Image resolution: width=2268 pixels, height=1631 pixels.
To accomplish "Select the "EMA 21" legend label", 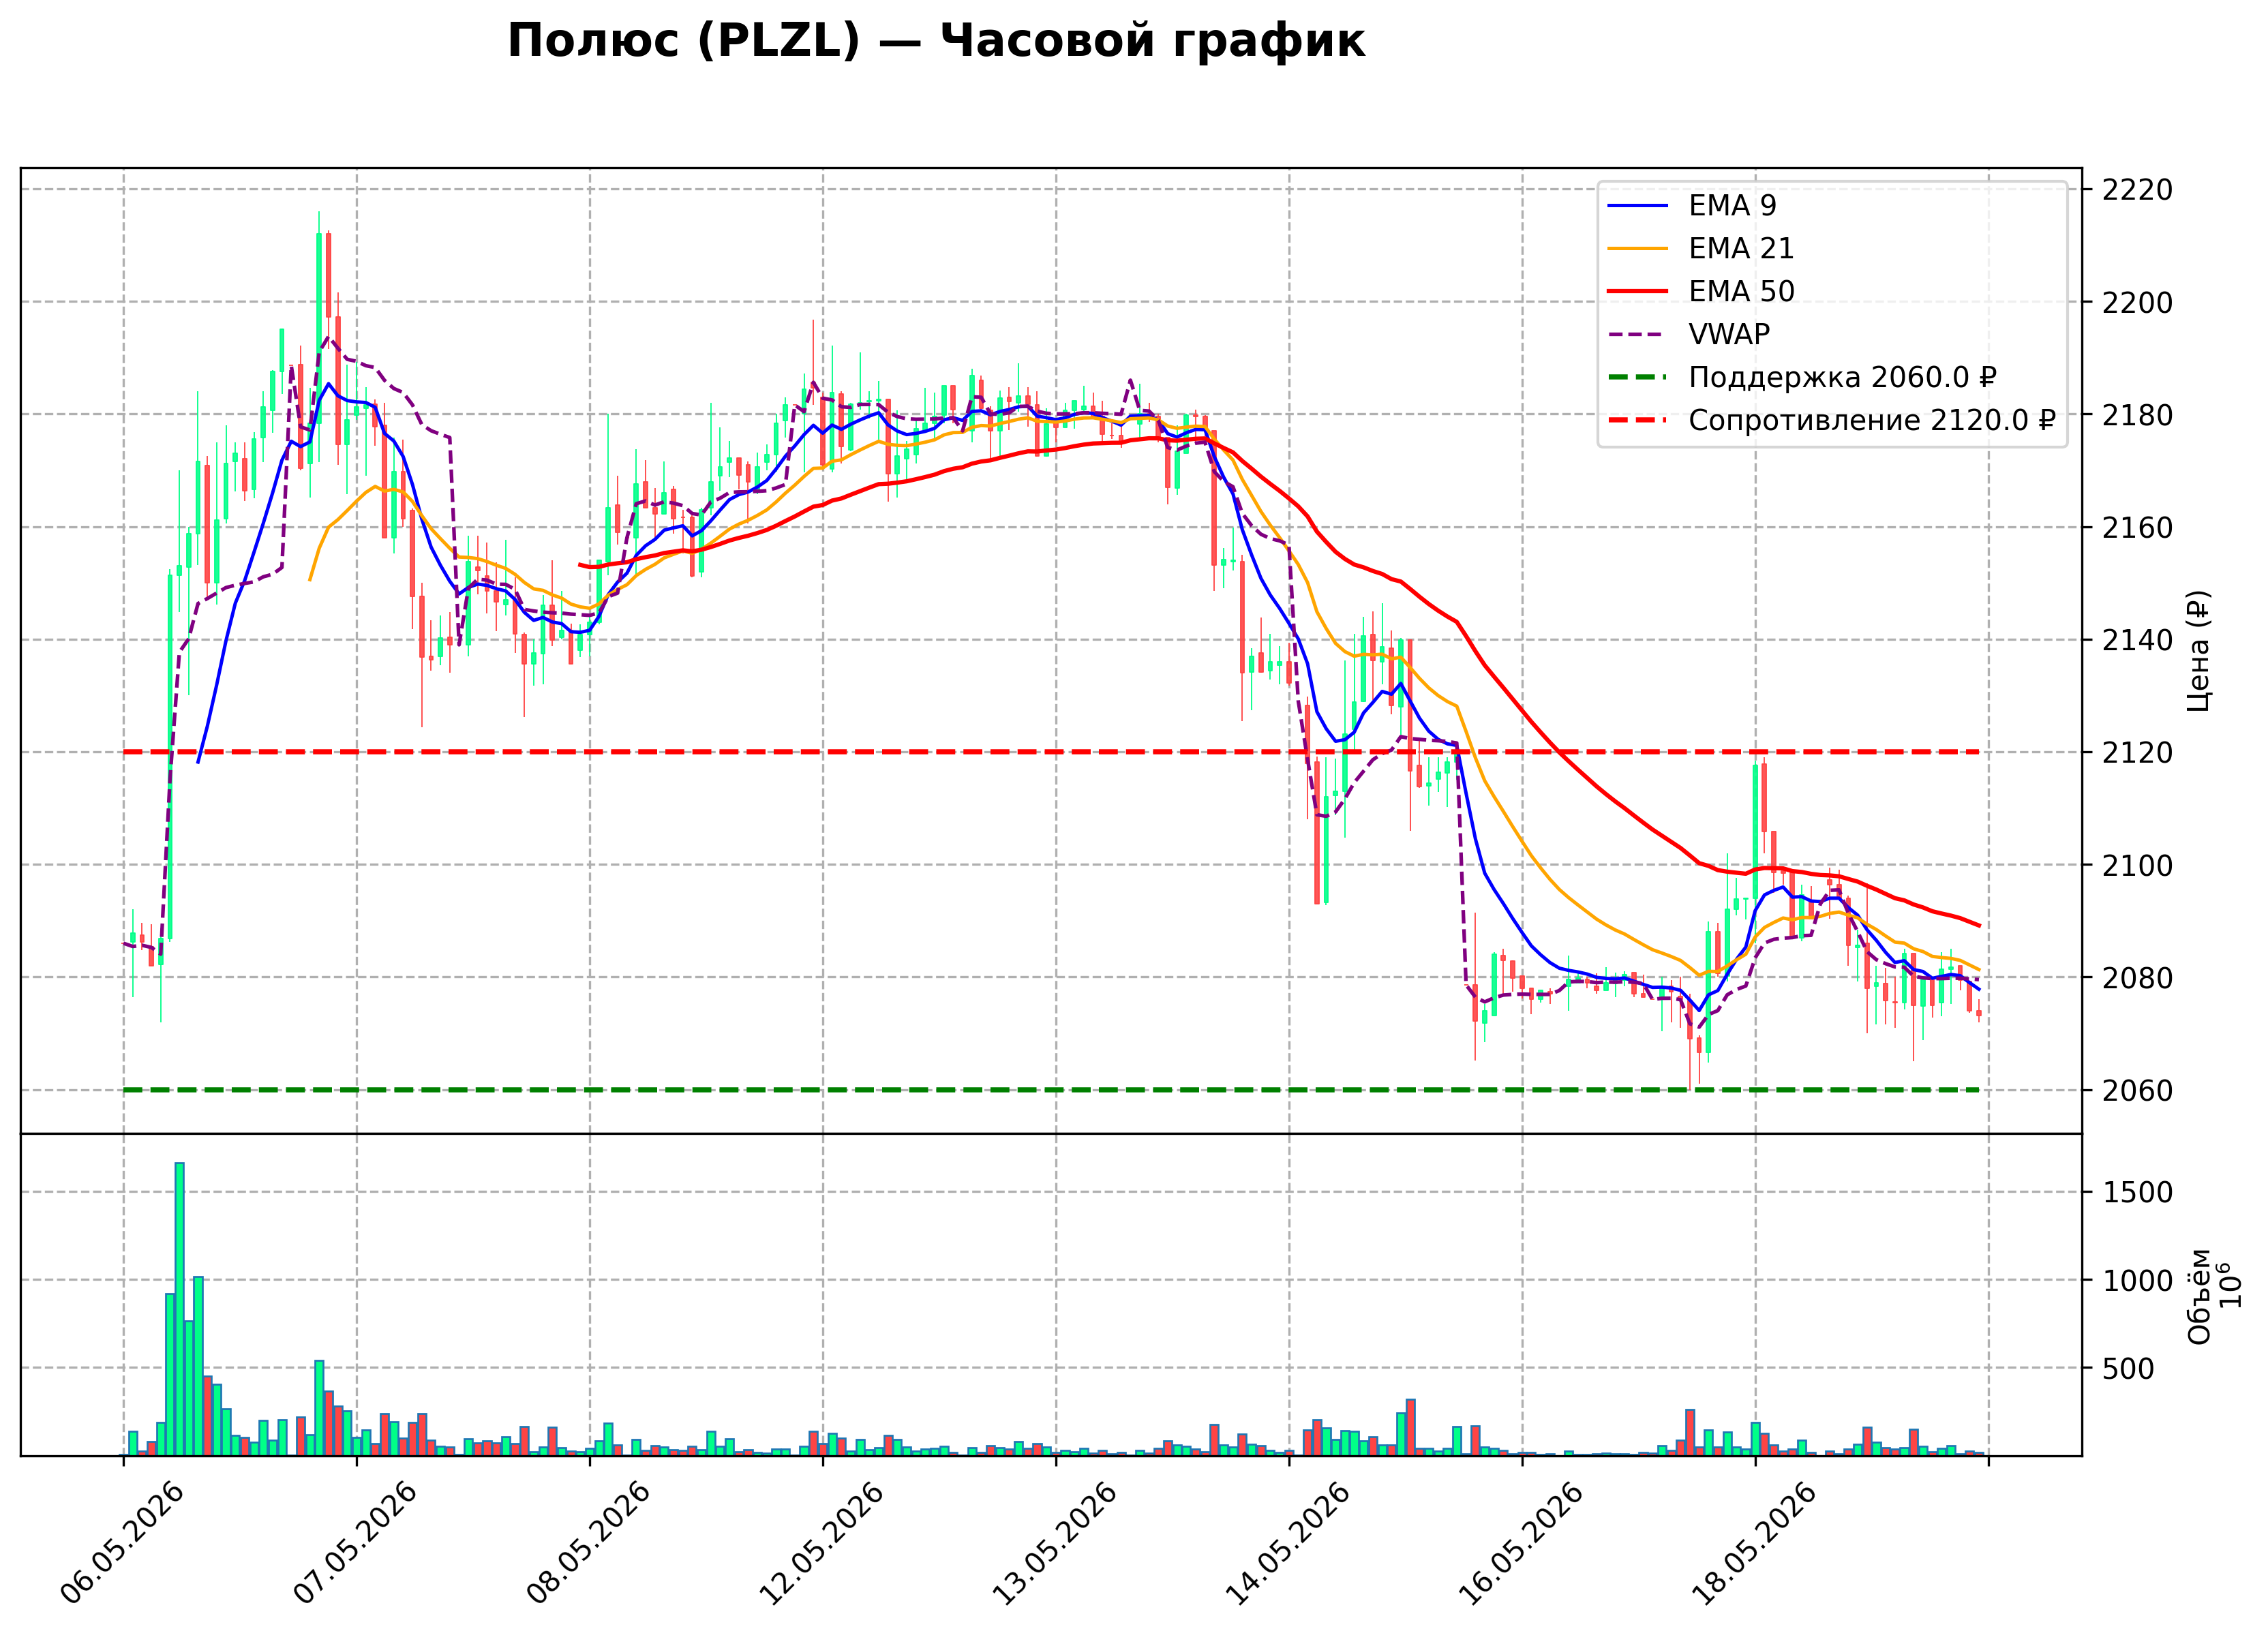I will pyautogui.click(x=1741, y=249).
